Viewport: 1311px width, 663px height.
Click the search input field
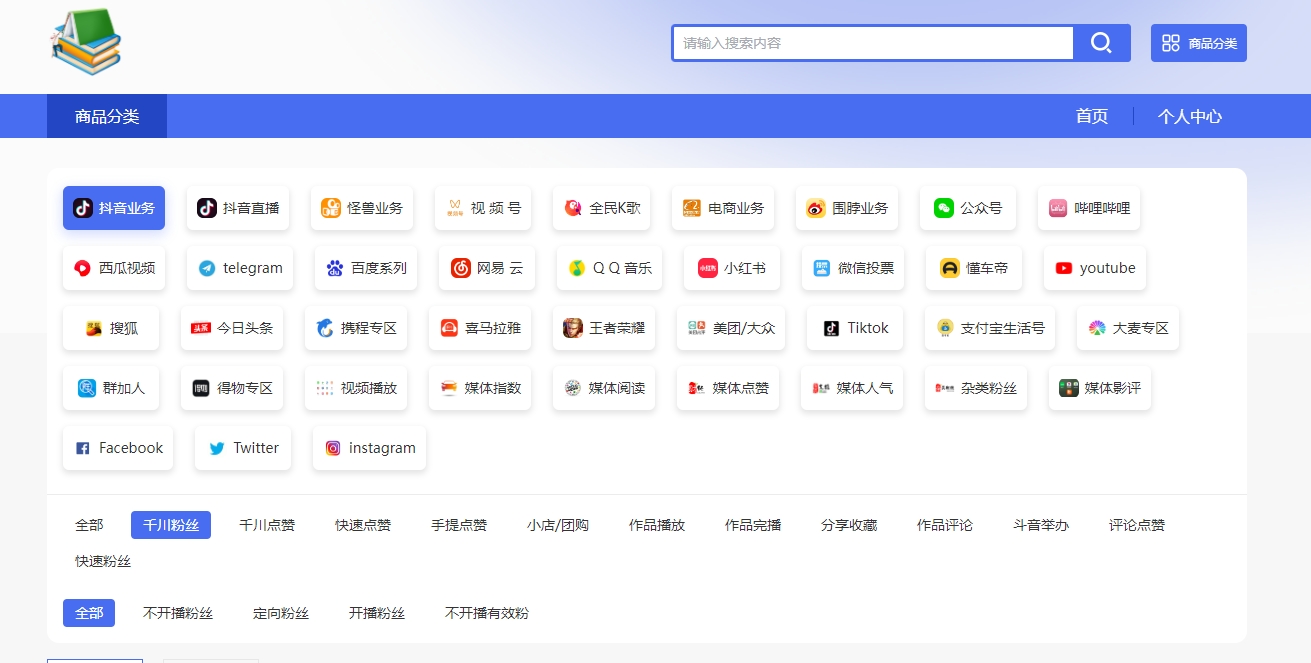tap(873, 43)
